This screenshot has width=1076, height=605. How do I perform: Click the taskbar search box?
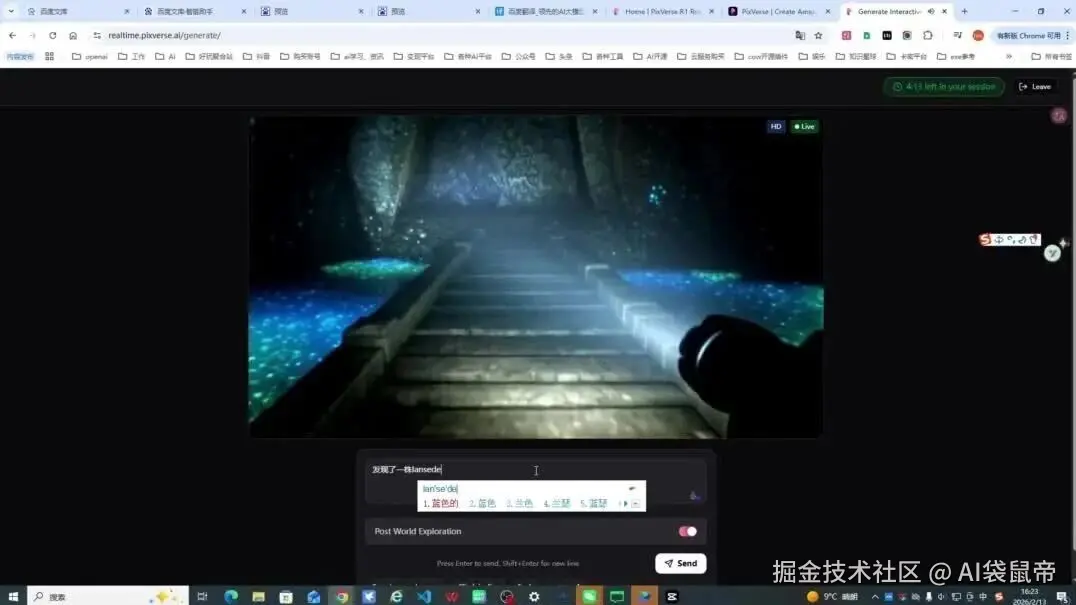(x=108, y=596)
